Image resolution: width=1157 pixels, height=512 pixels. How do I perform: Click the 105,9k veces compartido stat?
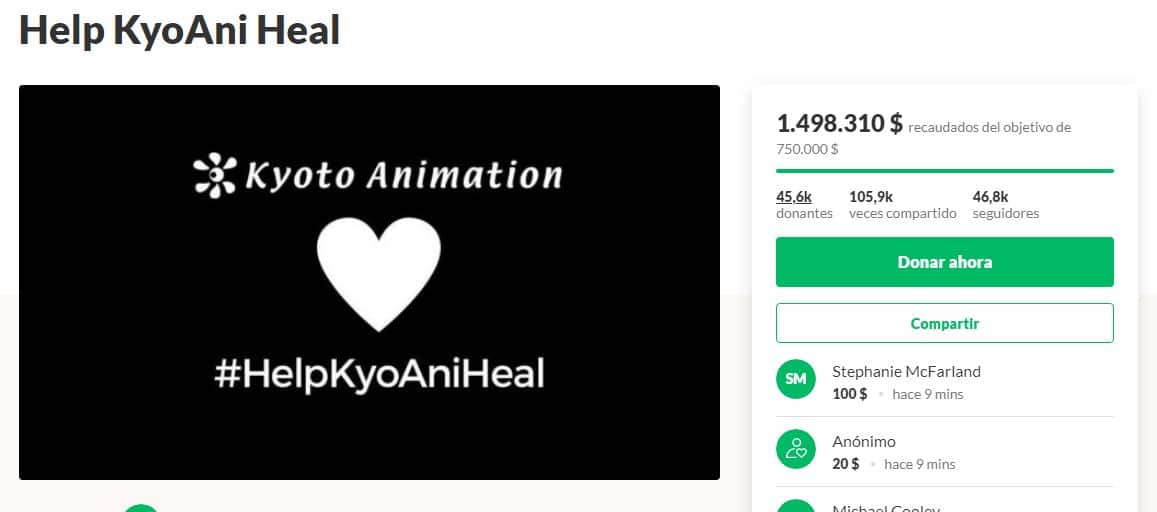902,204
